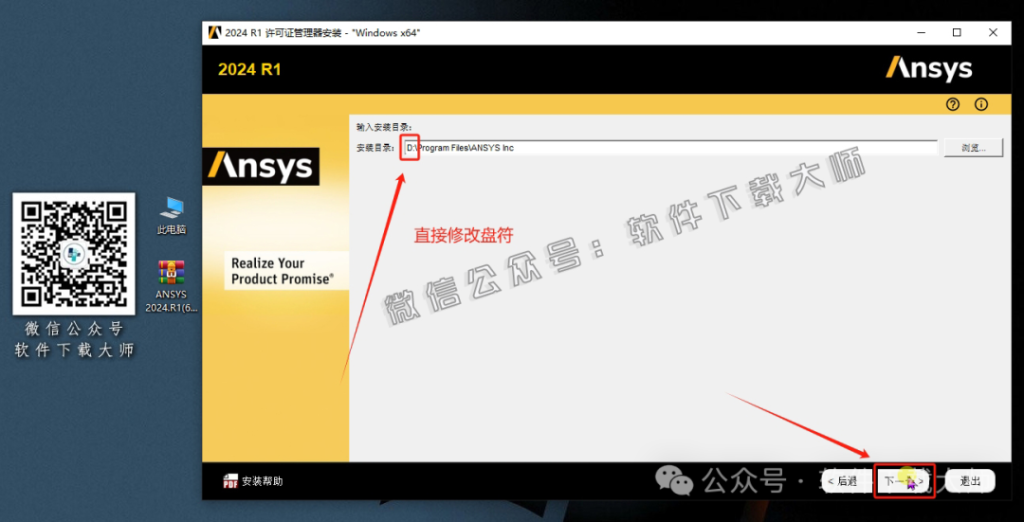The image size is (1024, 522).
Task: Click the 下一个 next button
Action: (x=904, y=481)
